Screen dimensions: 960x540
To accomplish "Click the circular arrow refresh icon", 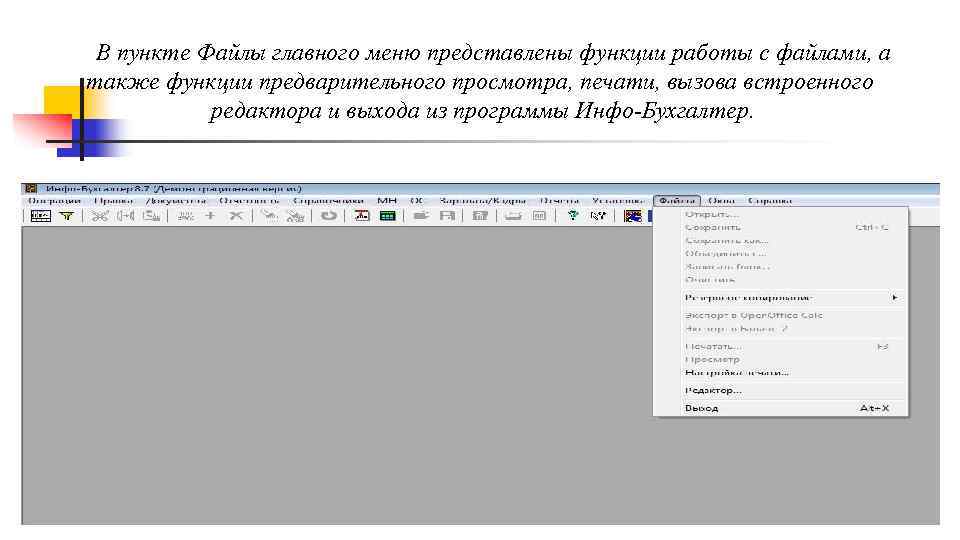I will tap(329, 216).
